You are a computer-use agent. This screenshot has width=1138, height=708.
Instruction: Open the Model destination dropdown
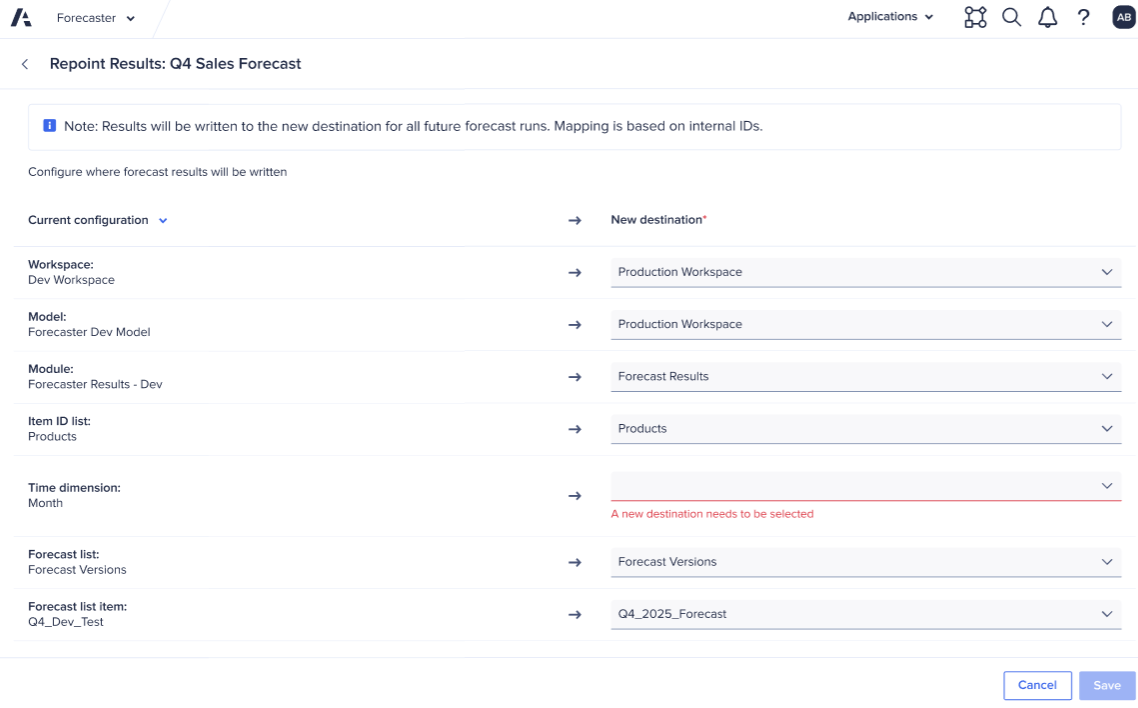(865, 324)
